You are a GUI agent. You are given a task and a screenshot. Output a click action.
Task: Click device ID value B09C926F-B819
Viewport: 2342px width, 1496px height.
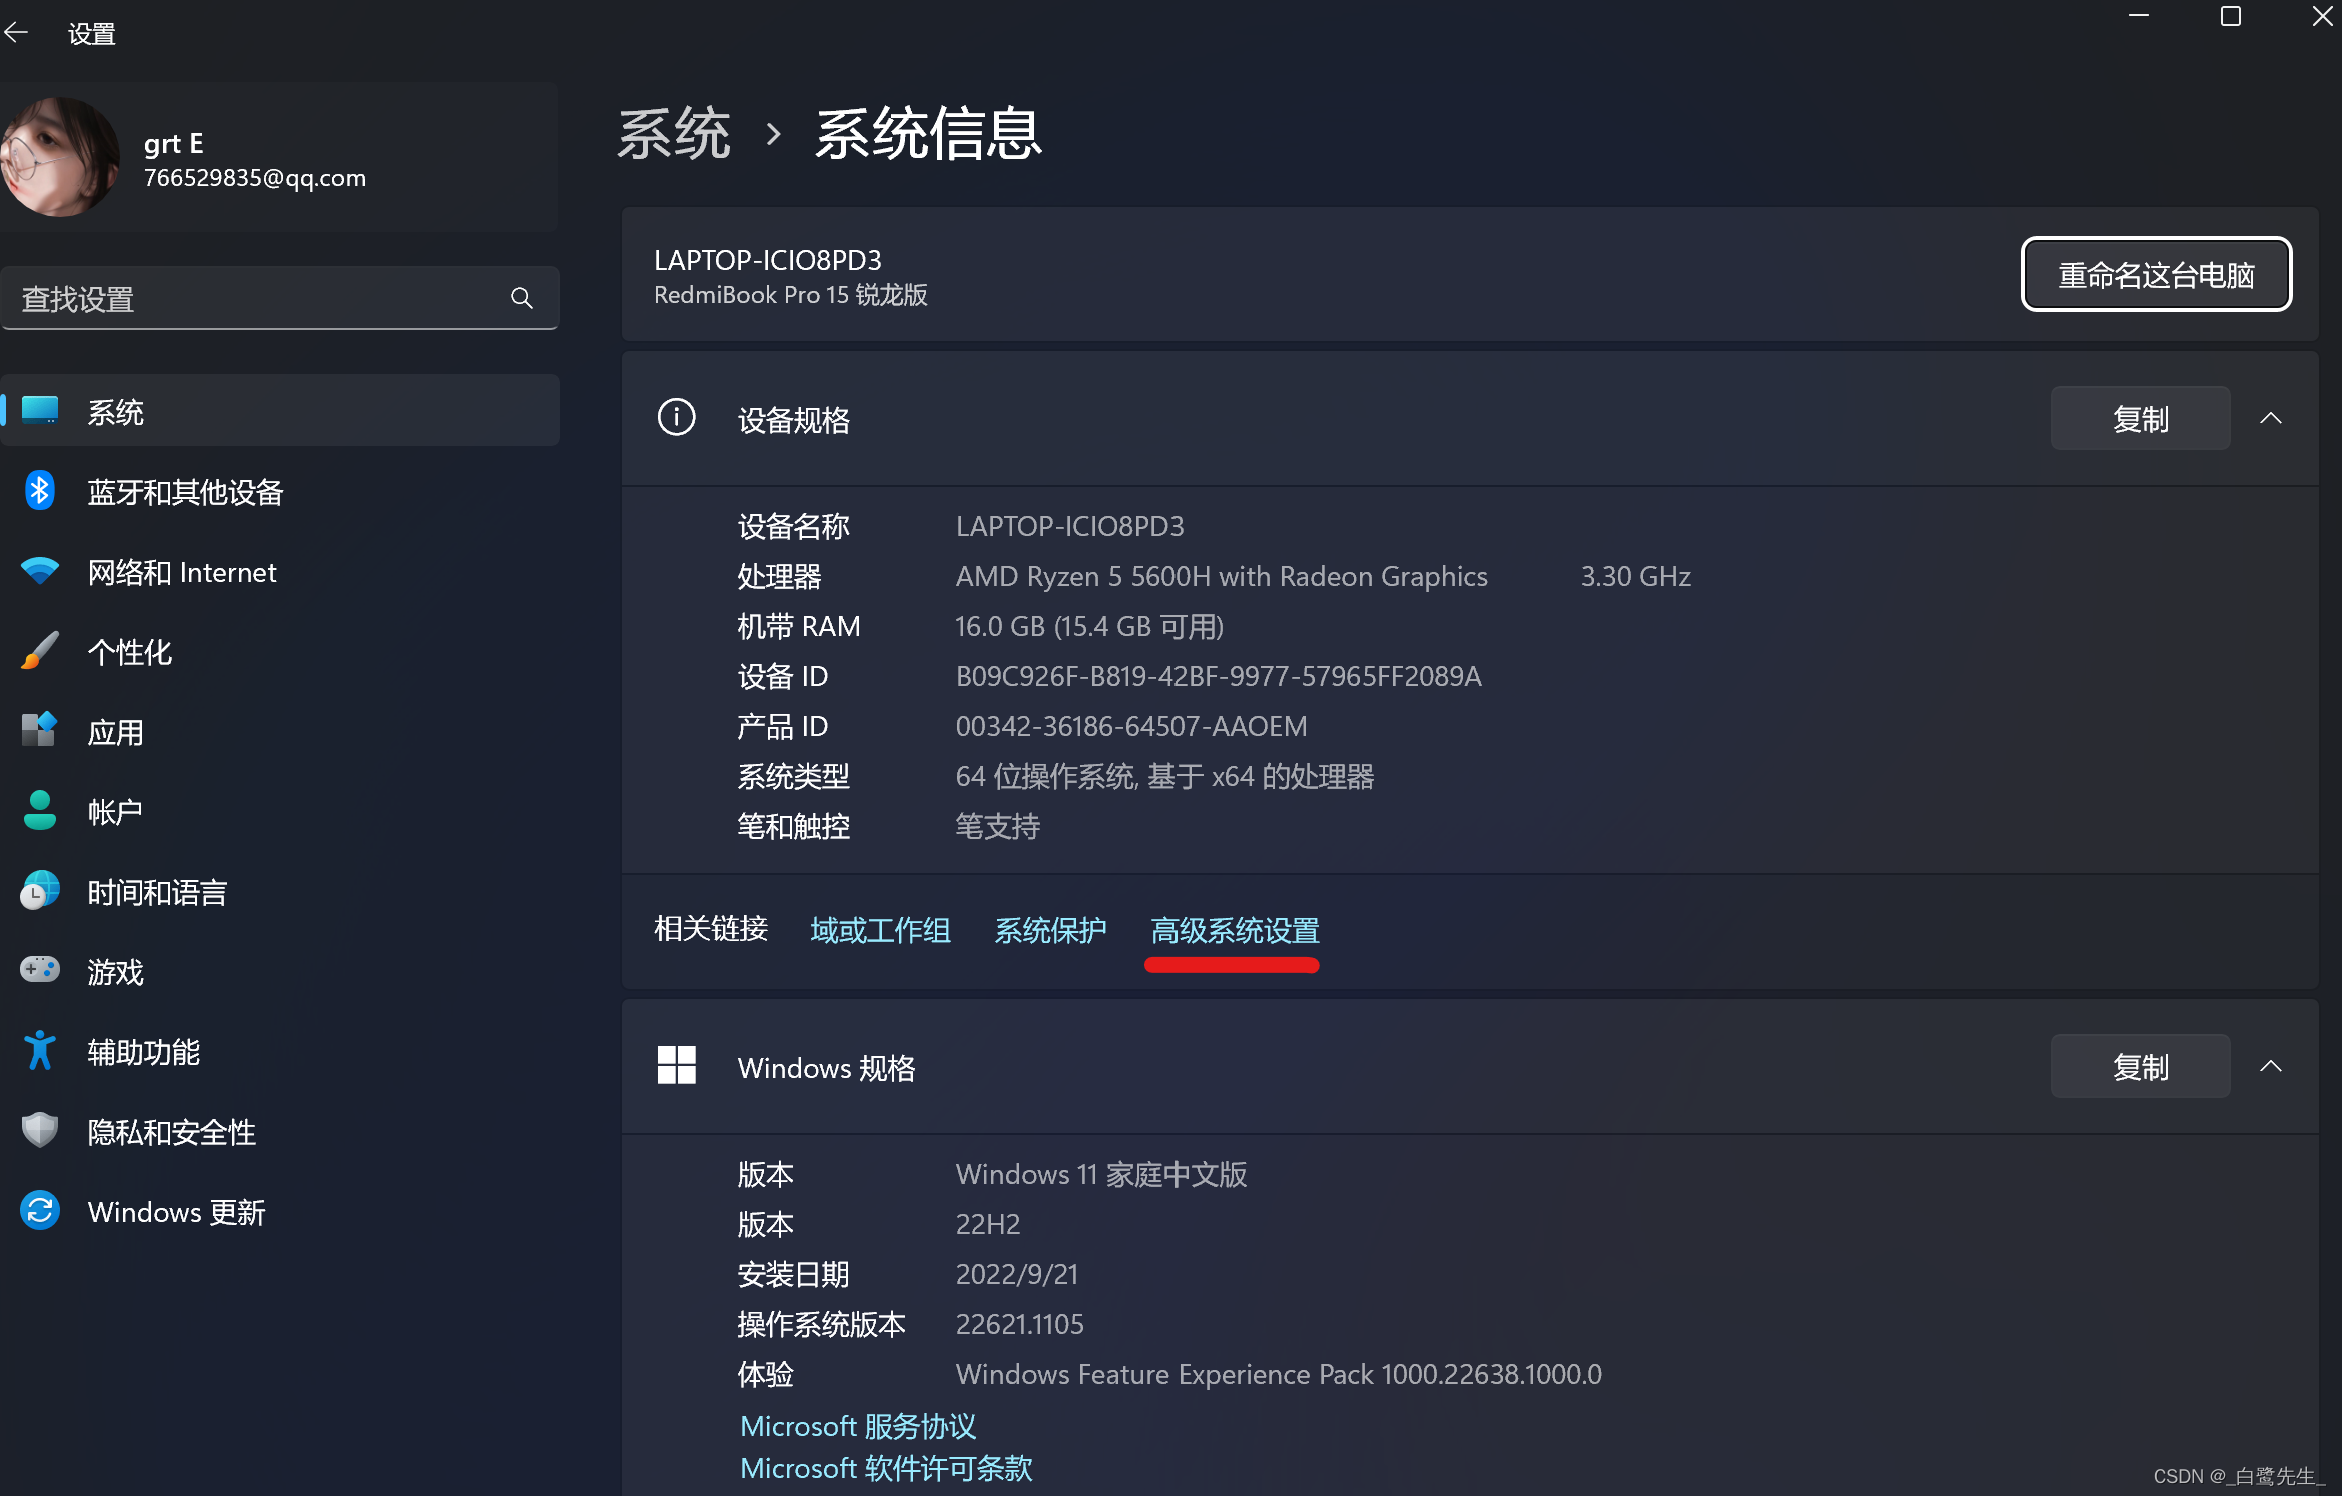[1219, 676]
